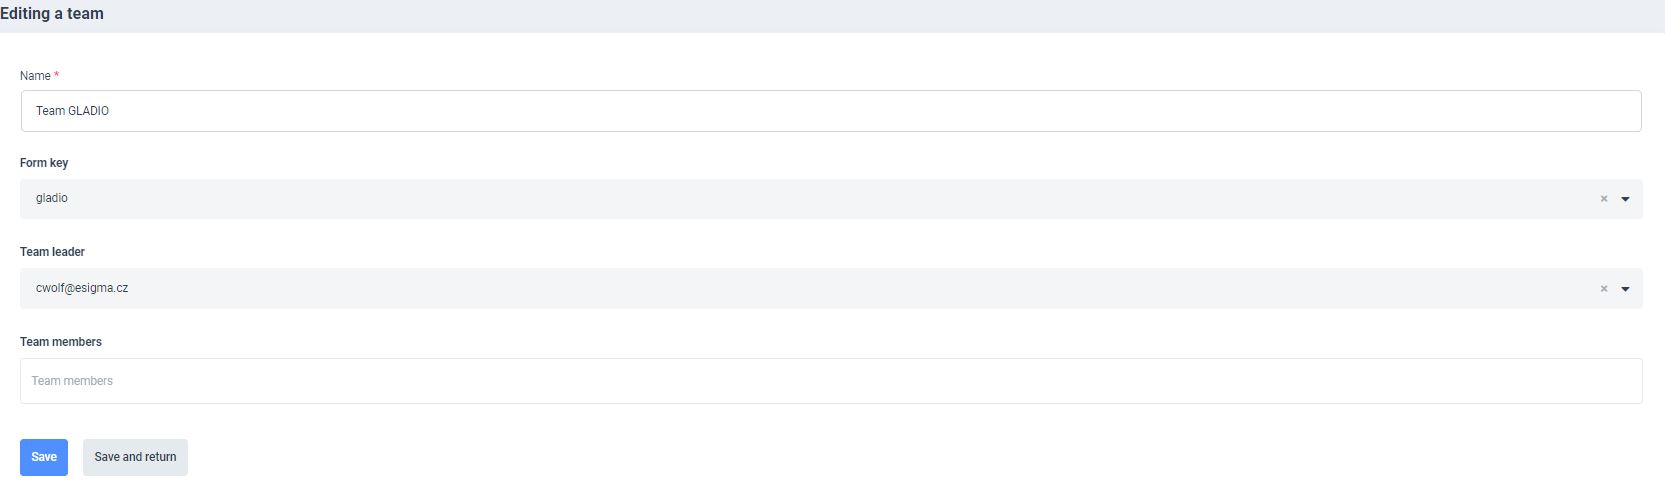This screenshot has height=496, width=1665.
Task: Click the red required asterisk beside Name
Action: pyautogui.click(x=57, y=76)
